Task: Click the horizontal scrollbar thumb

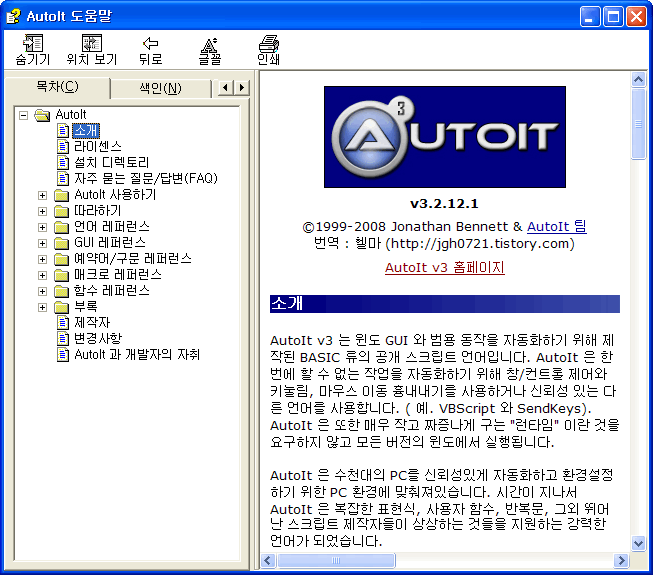Action: (336, 560)
